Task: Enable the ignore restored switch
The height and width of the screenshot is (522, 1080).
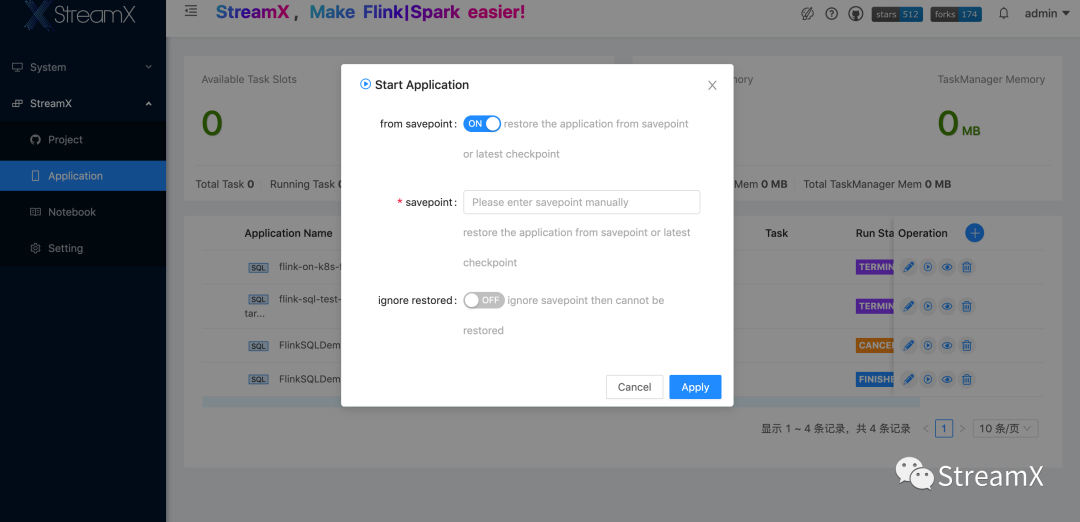Action: pyautogui.click(x=484, y=300)
